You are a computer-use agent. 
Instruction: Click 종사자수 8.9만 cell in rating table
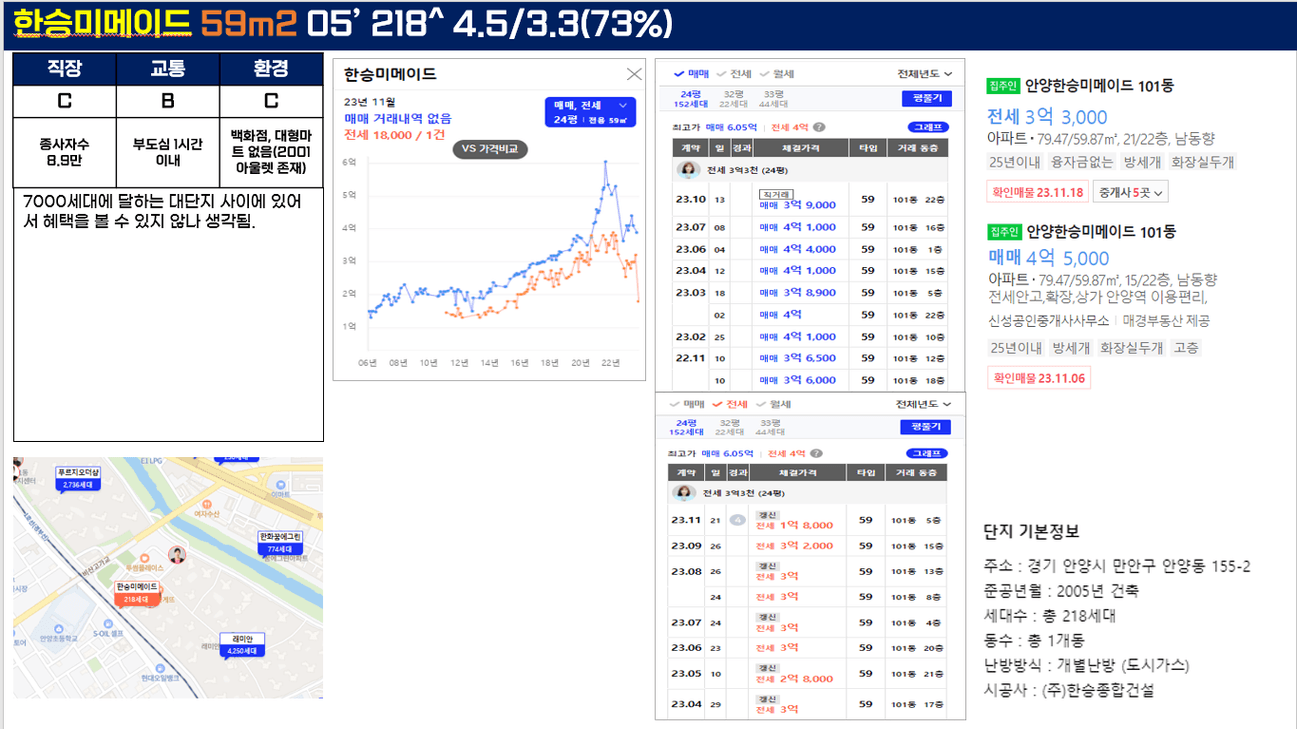65,153
